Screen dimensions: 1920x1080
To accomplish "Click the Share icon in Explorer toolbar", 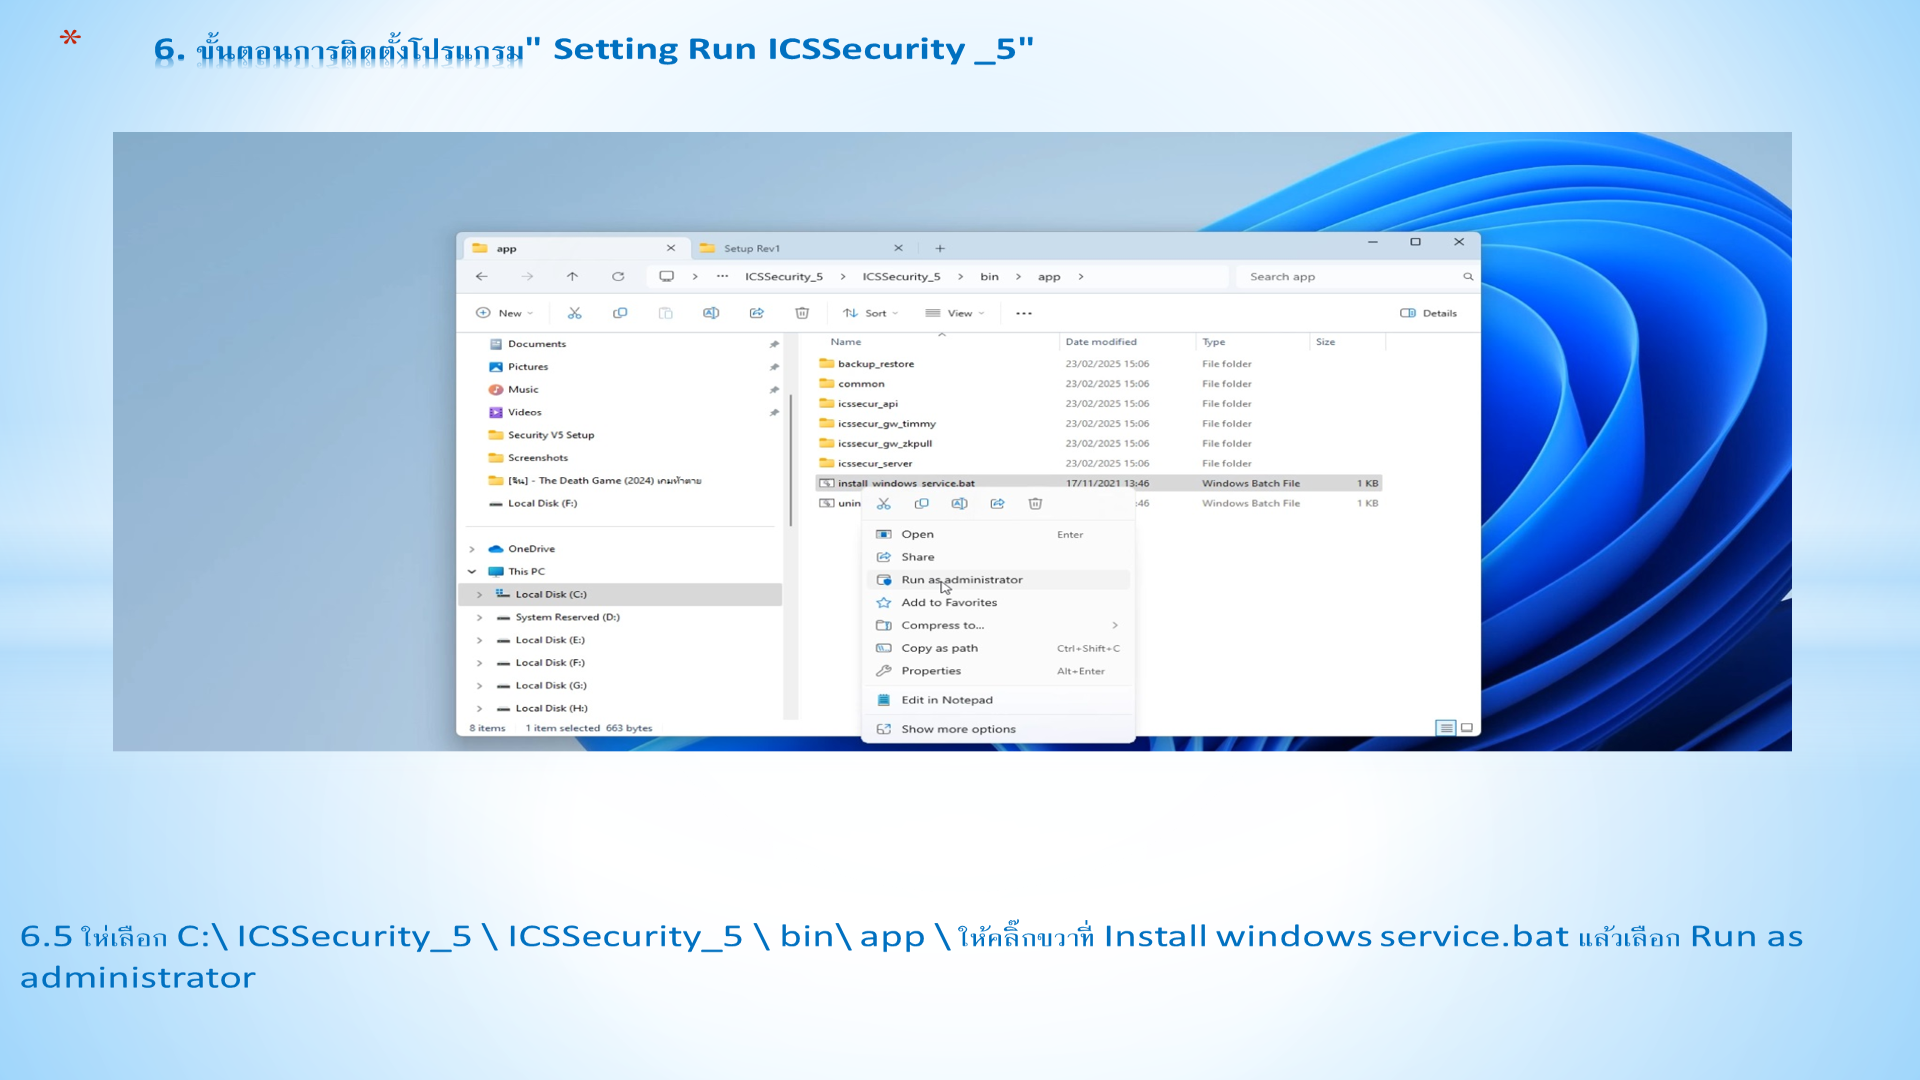I will [757, 313].
